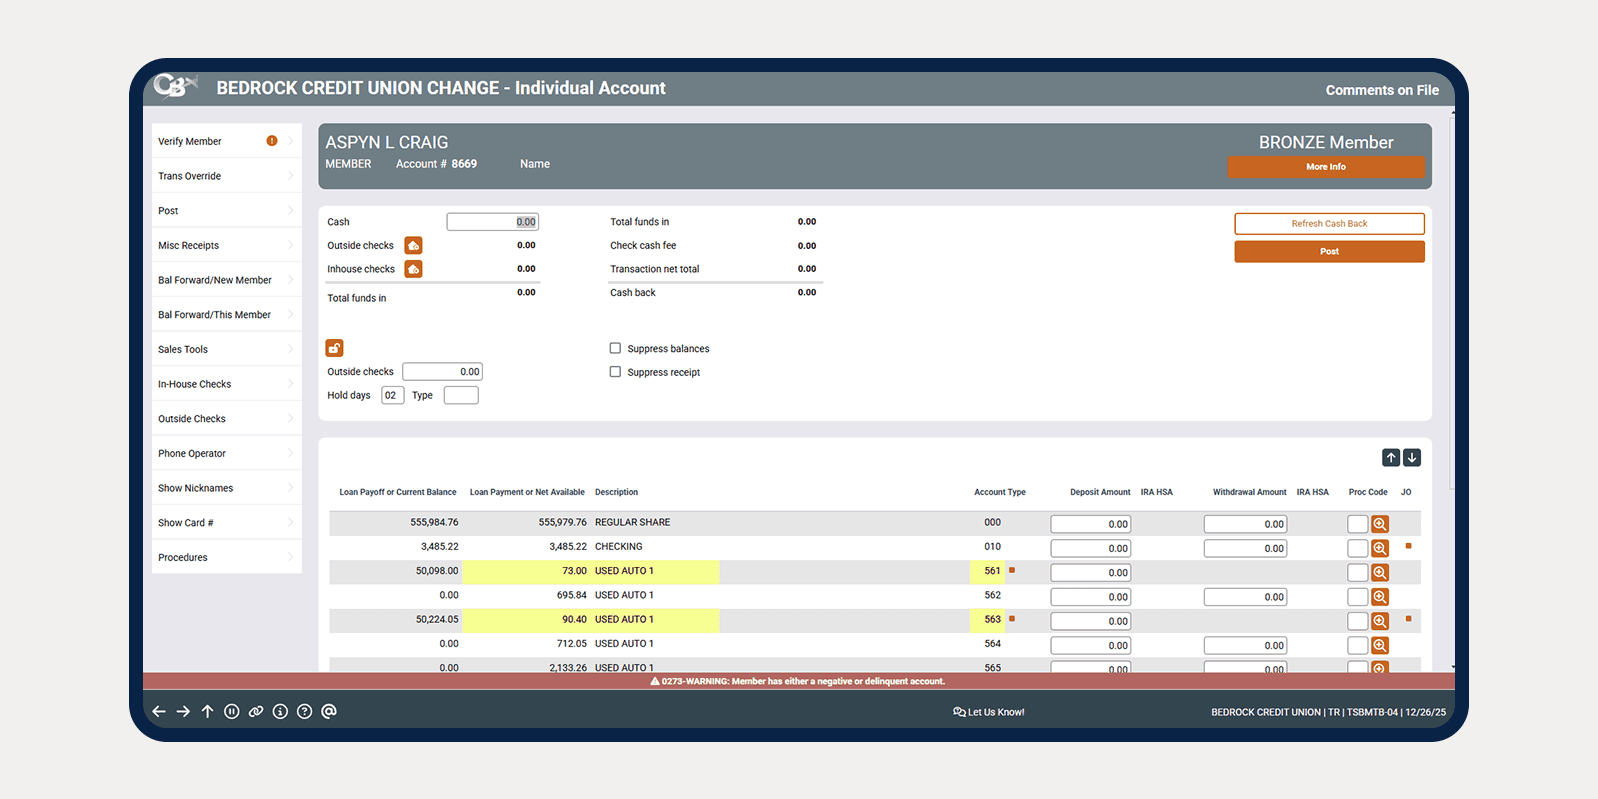Click the JO marker on the 563 row

click(x=1409, y=619)
